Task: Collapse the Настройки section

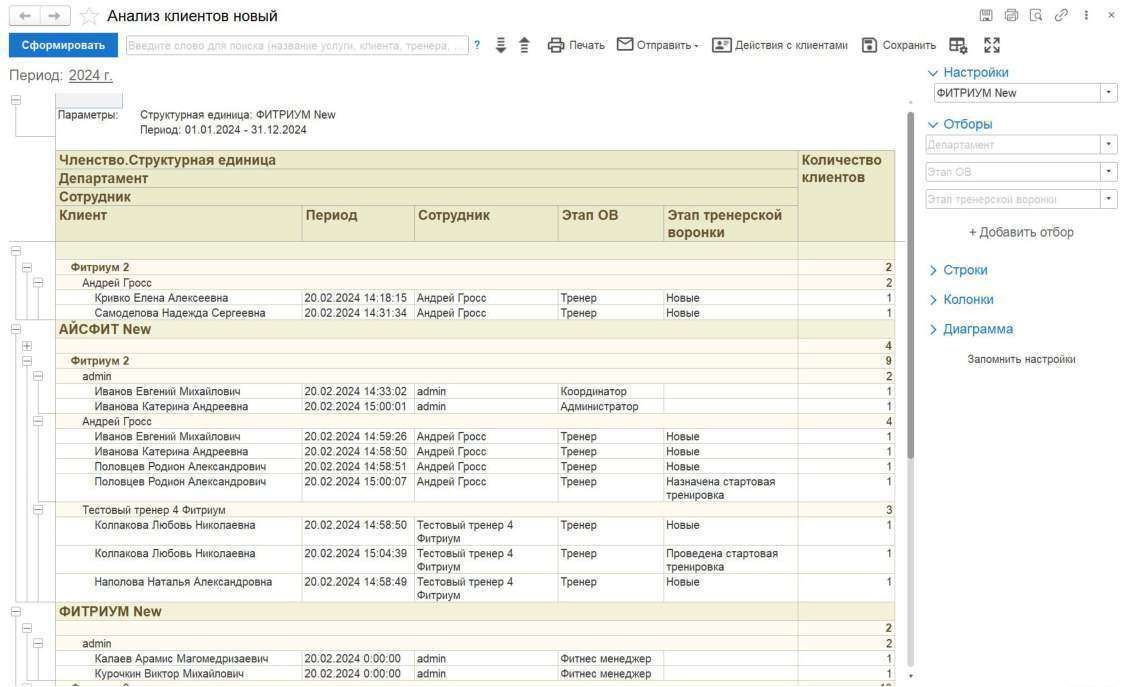Action: click(x=933, y=72)
